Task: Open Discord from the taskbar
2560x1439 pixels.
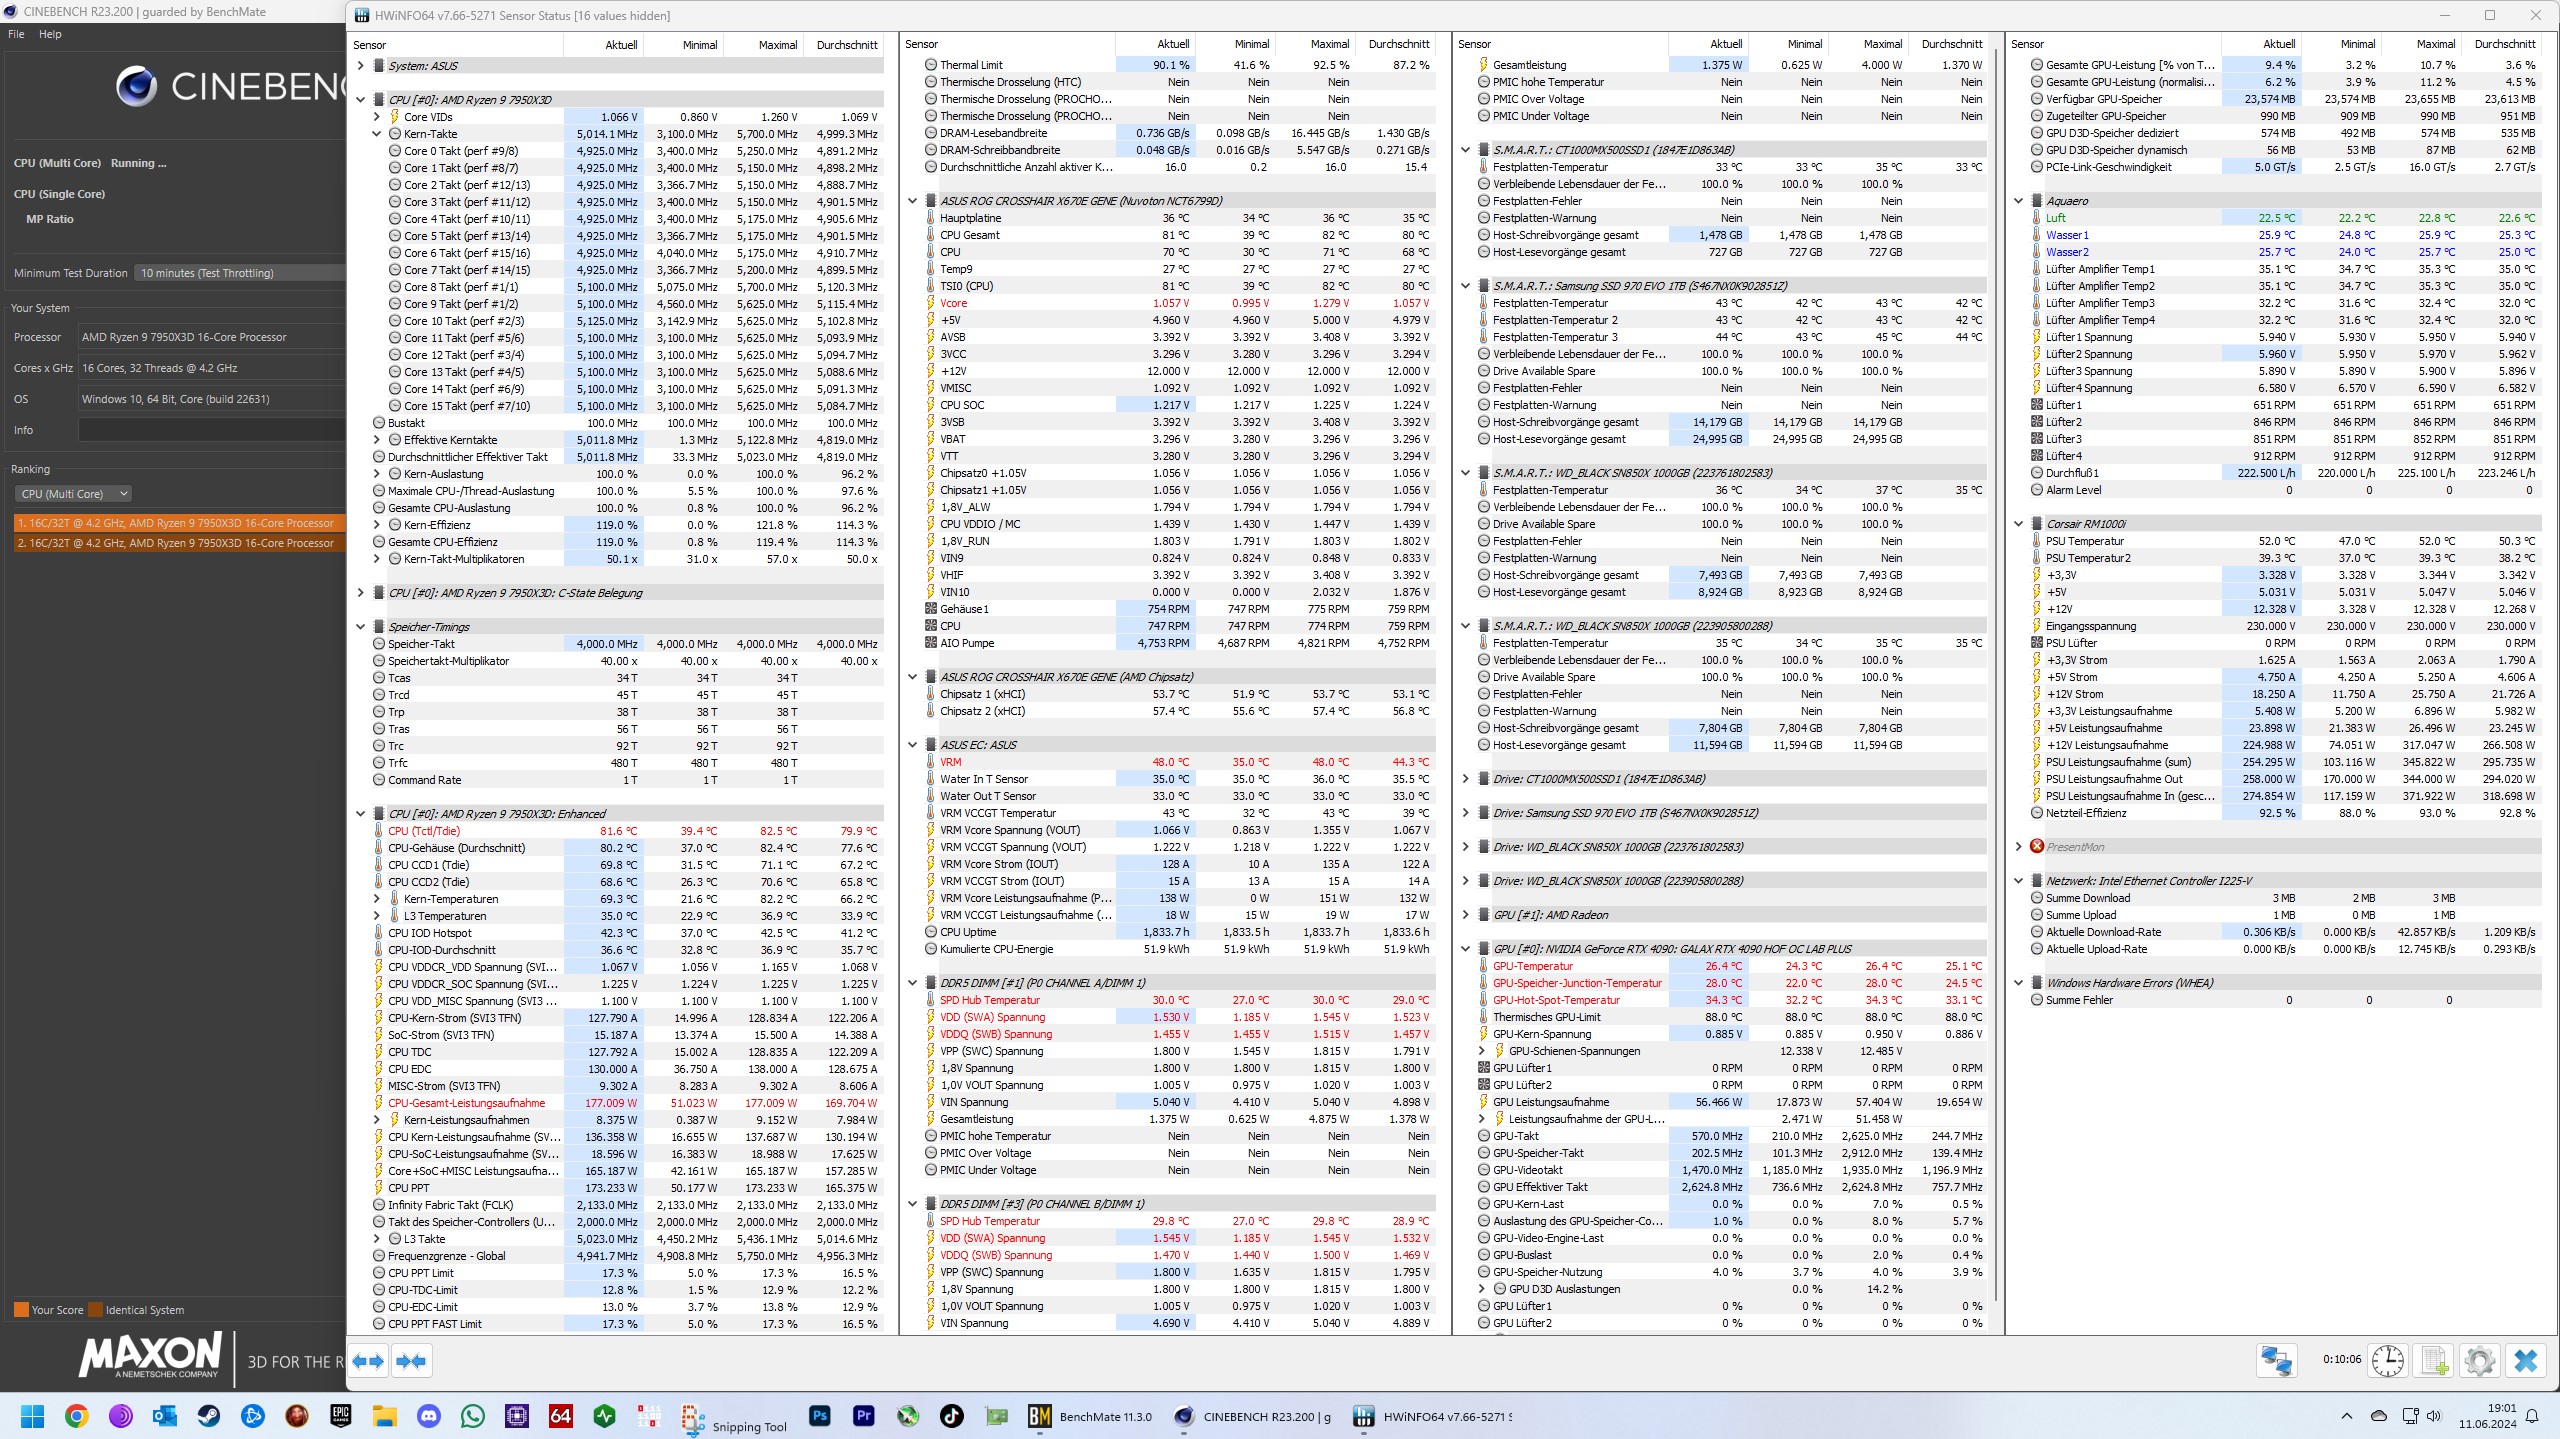Action: click(429, 1416)
